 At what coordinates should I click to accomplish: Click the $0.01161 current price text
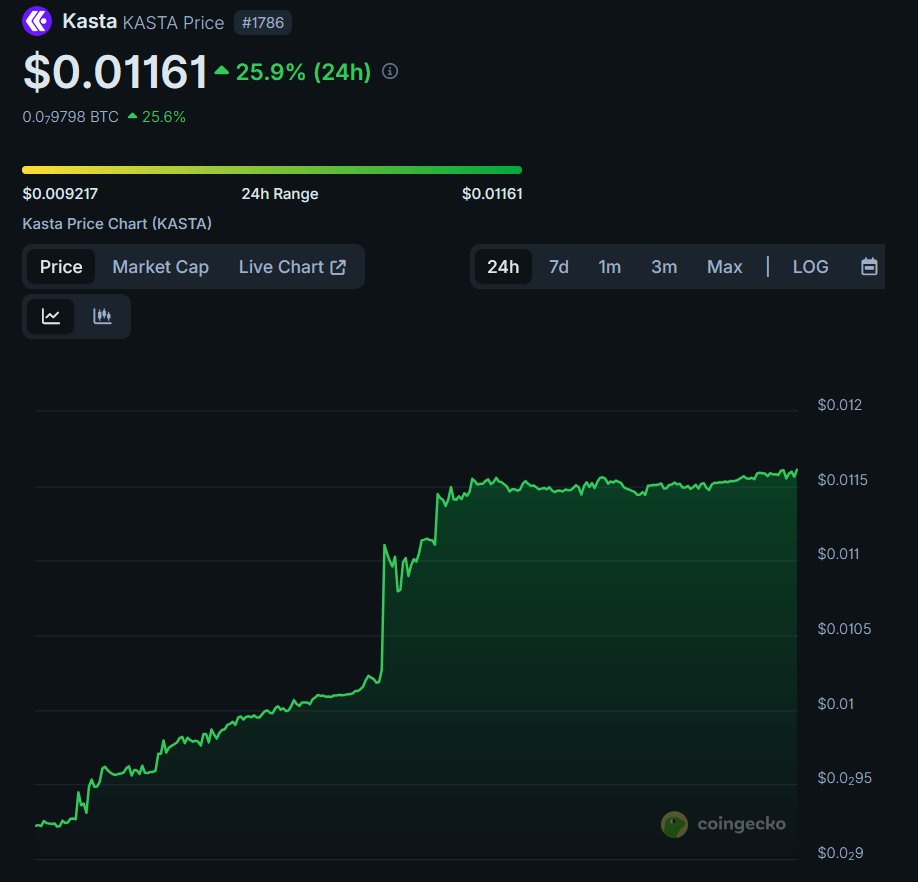pos(115,71)
